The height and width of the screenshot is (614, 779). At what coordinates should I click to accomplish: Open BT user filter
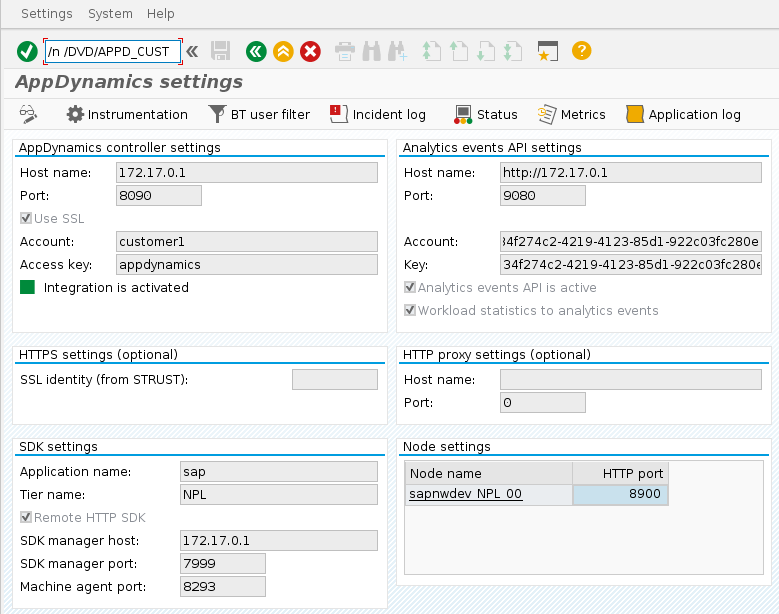pyautogui.click(x=259, y=114)
